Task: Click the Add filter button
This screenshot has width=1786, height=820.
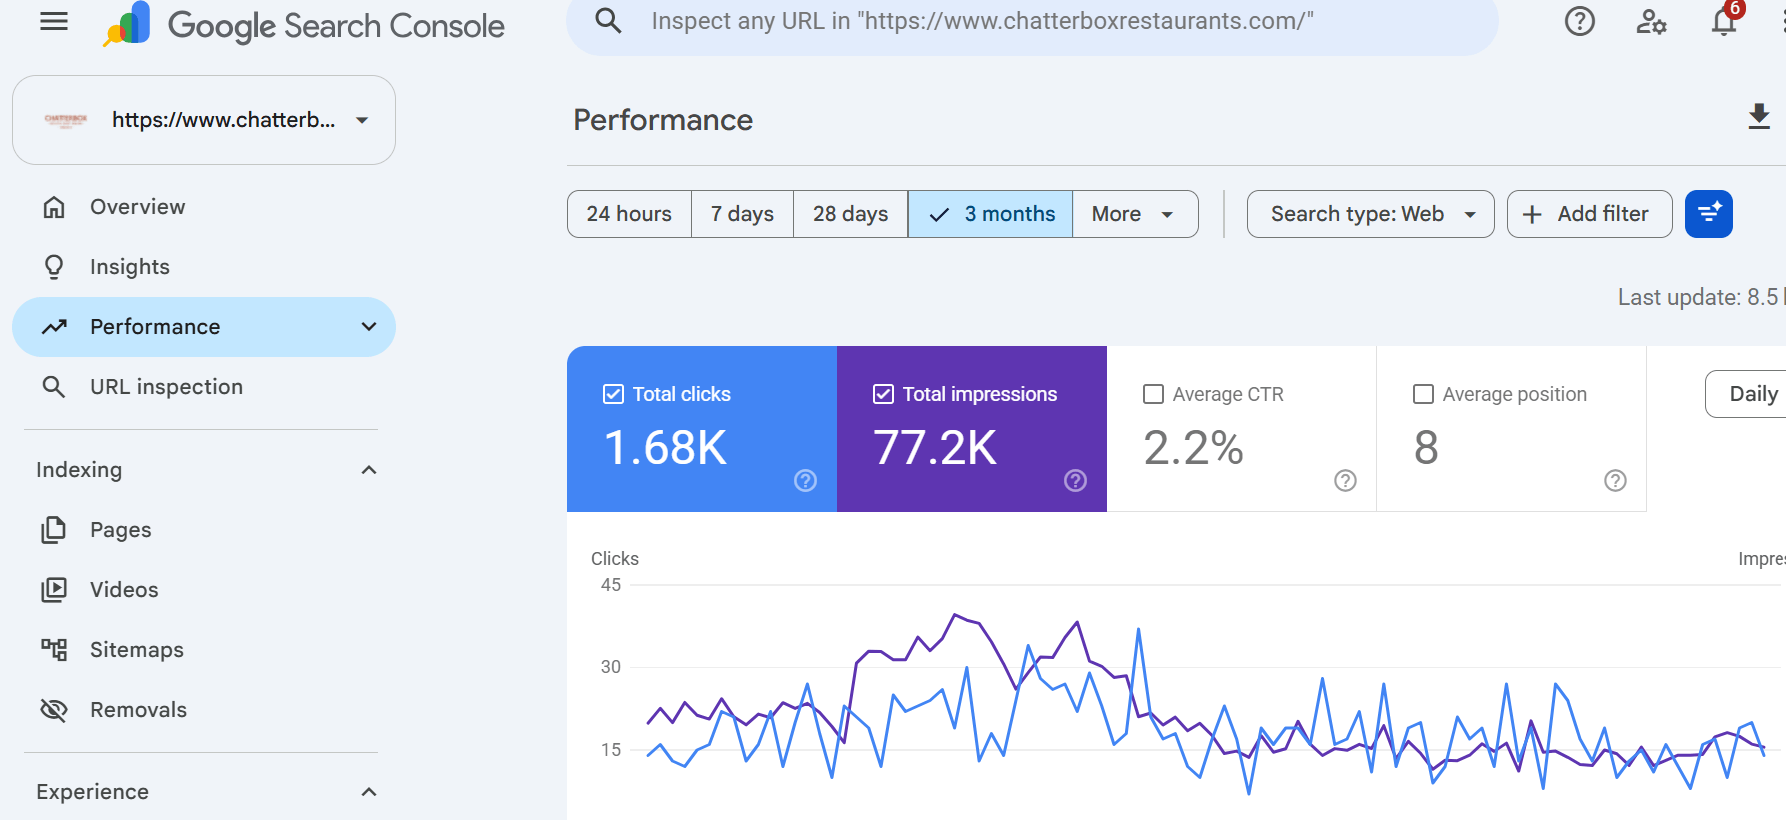Action: pos(1590,214)
